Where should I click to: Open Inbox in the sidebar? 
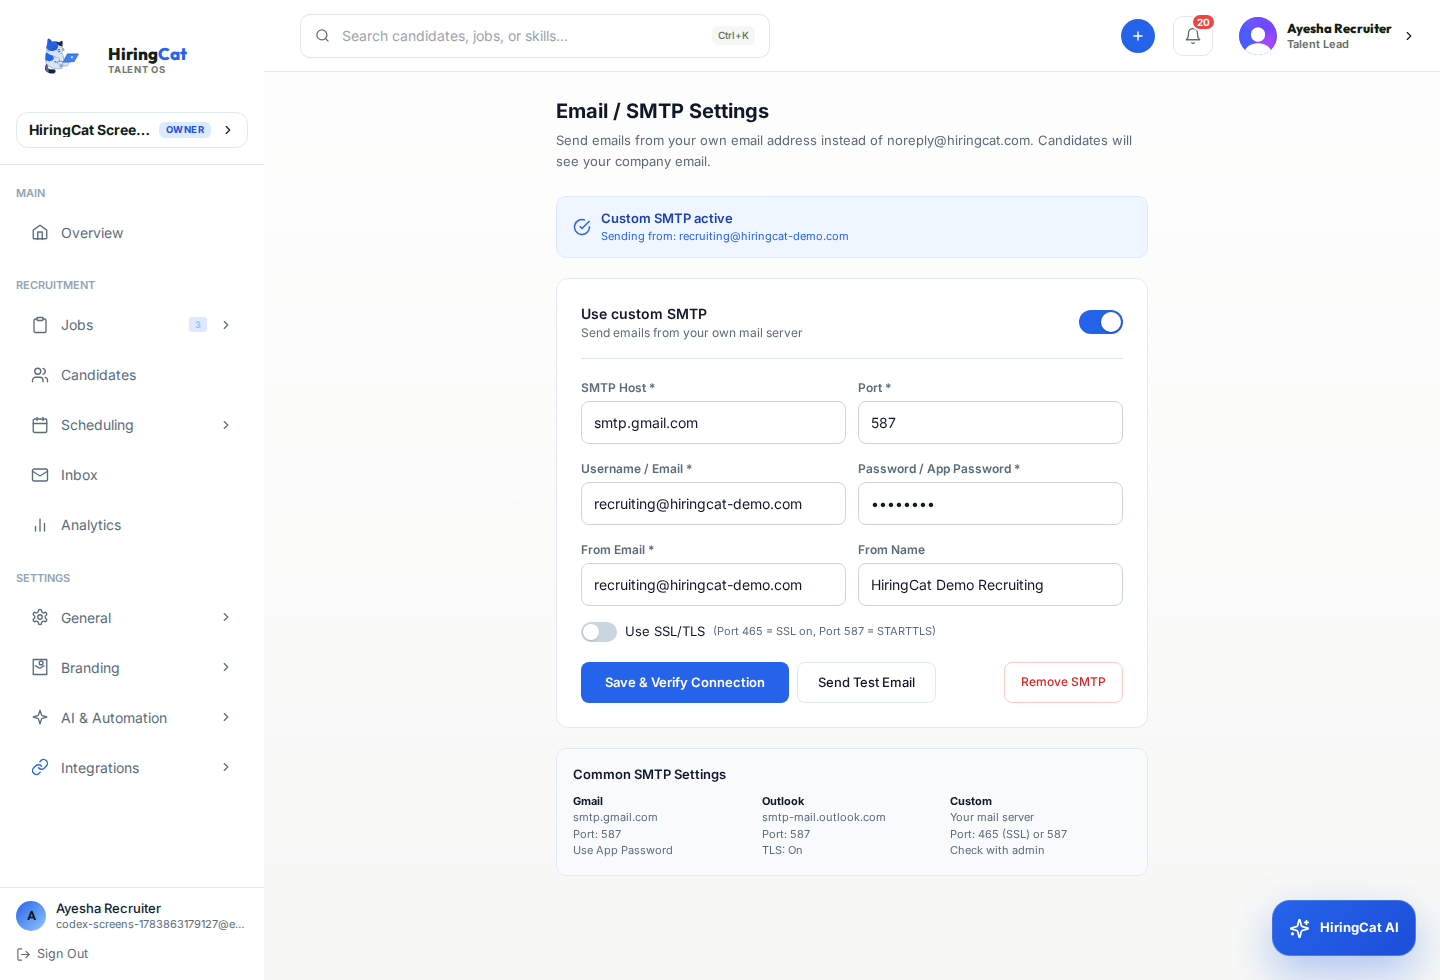click(132, 475)
